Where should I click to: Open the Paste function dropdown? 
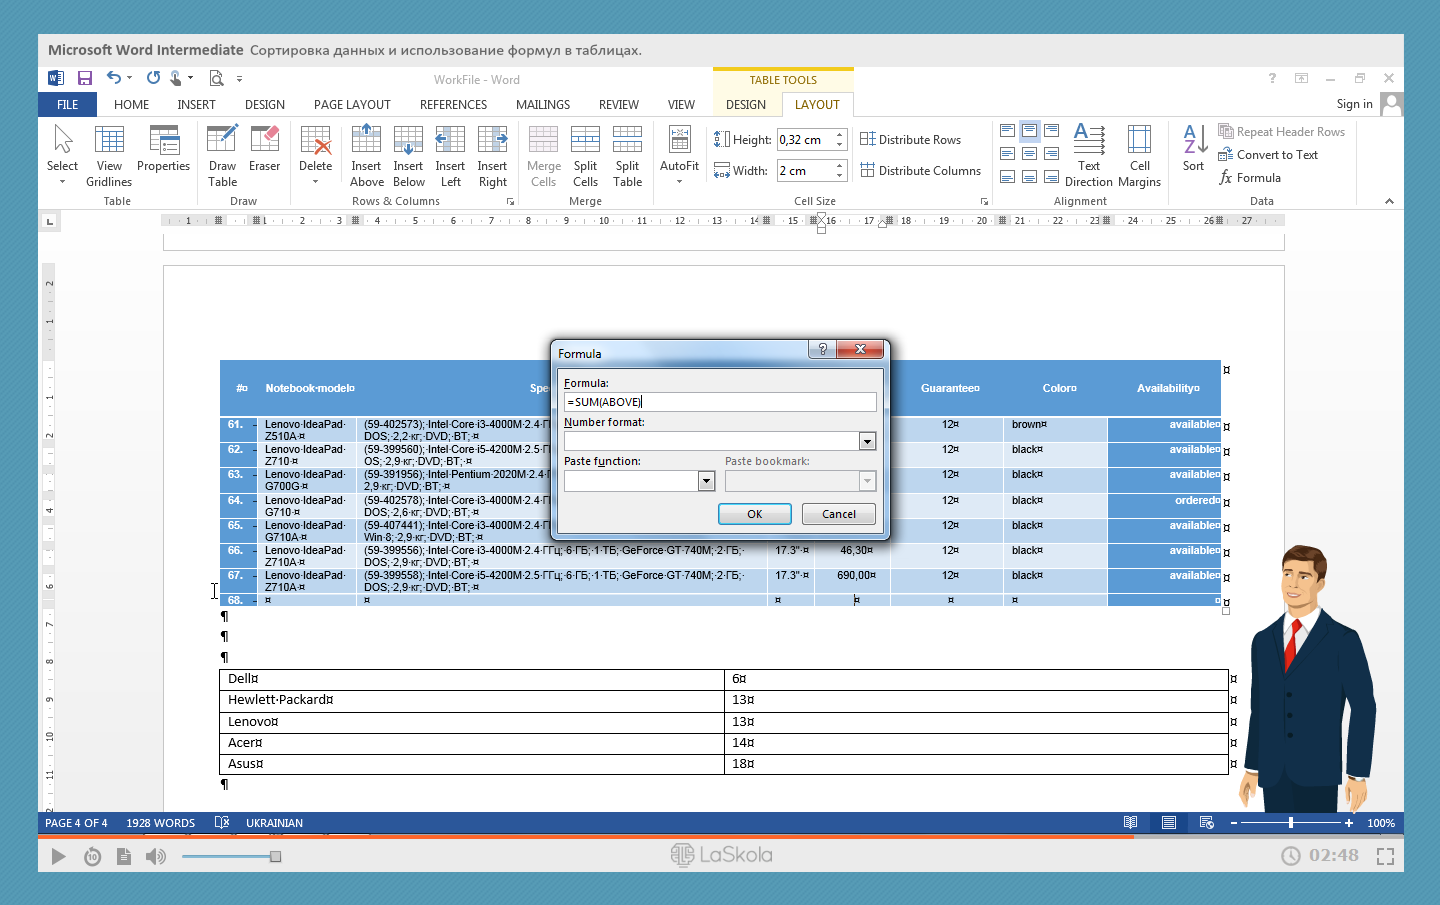(x=706, y=481)
